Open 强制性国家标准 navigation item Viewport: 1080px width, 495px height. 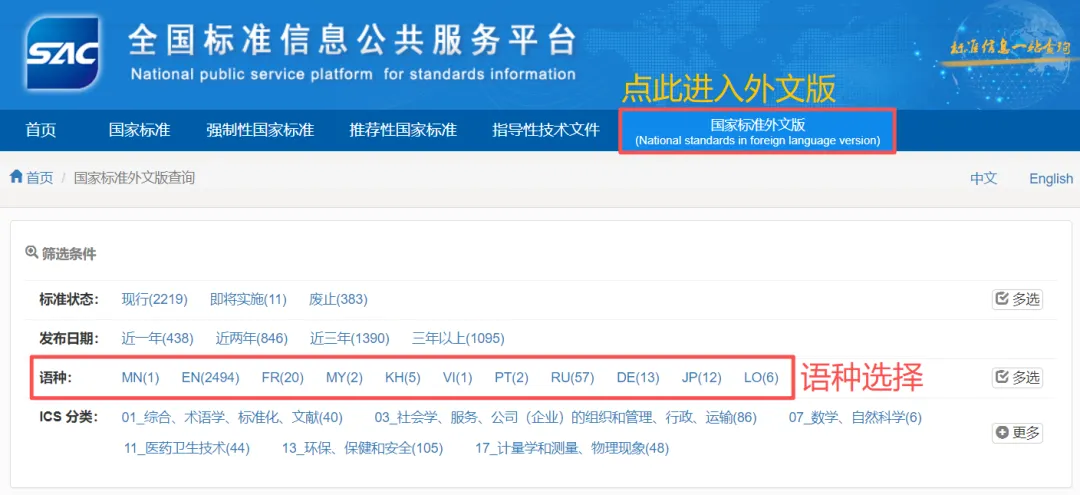pyautogui.click(x=260, y=130)
